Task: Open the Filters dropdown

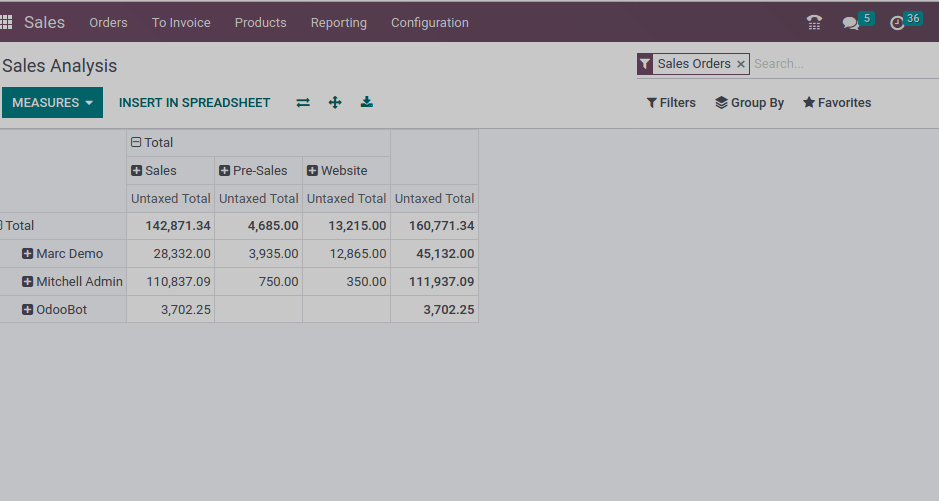Action: pos(671,103)
